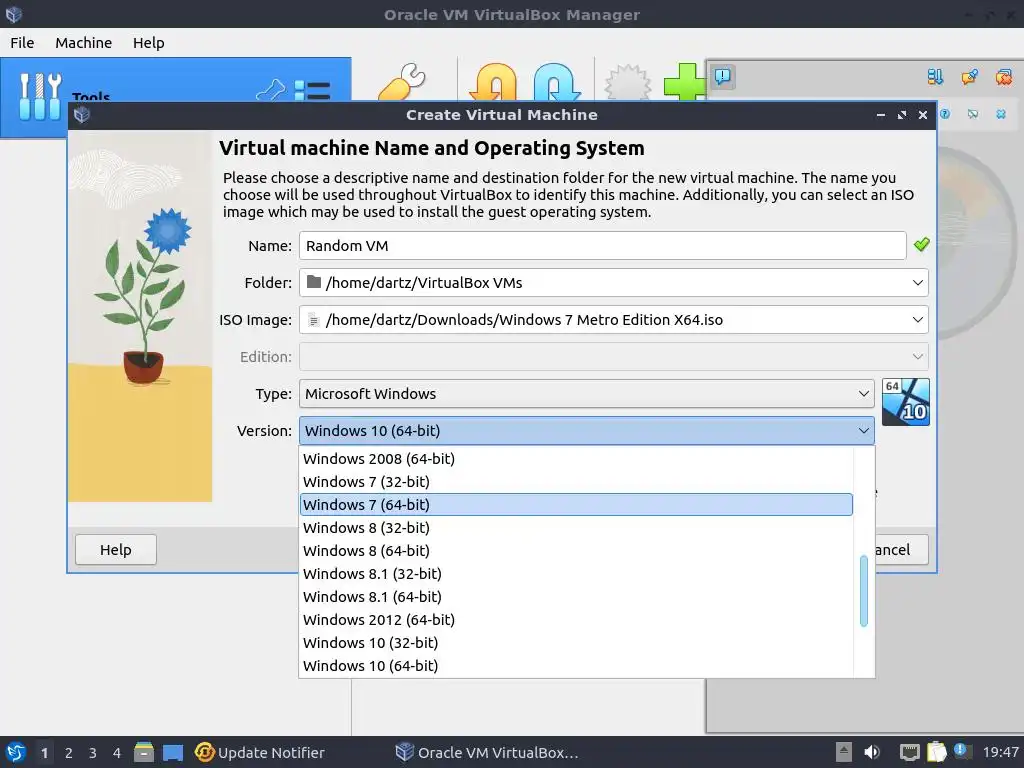This screenshot has height=768, width=1024.
Task: Switch to workspace 1
Action: [44, 753]
